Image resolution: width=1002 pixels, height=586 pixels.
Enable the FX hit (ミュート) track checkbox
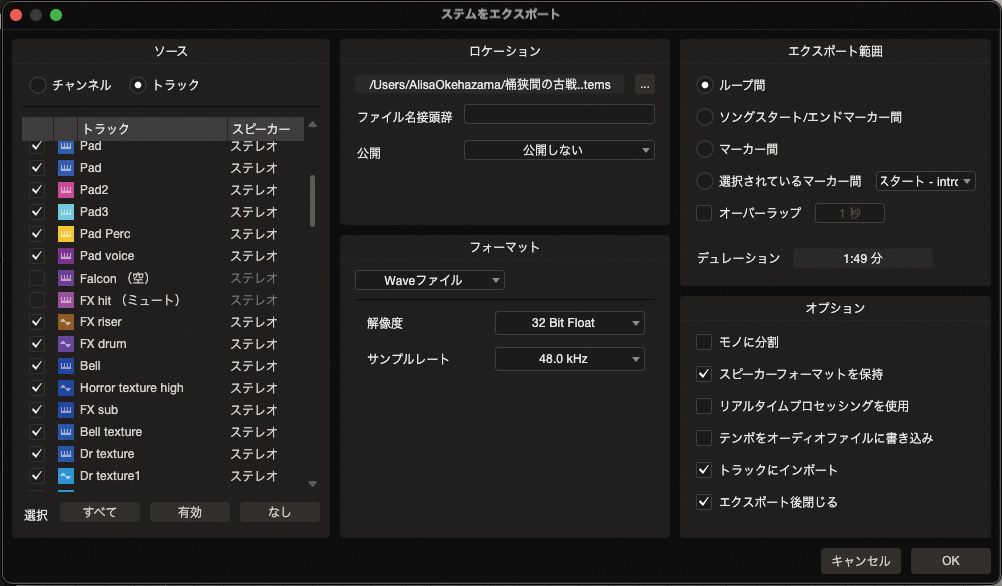click(37, 300)
